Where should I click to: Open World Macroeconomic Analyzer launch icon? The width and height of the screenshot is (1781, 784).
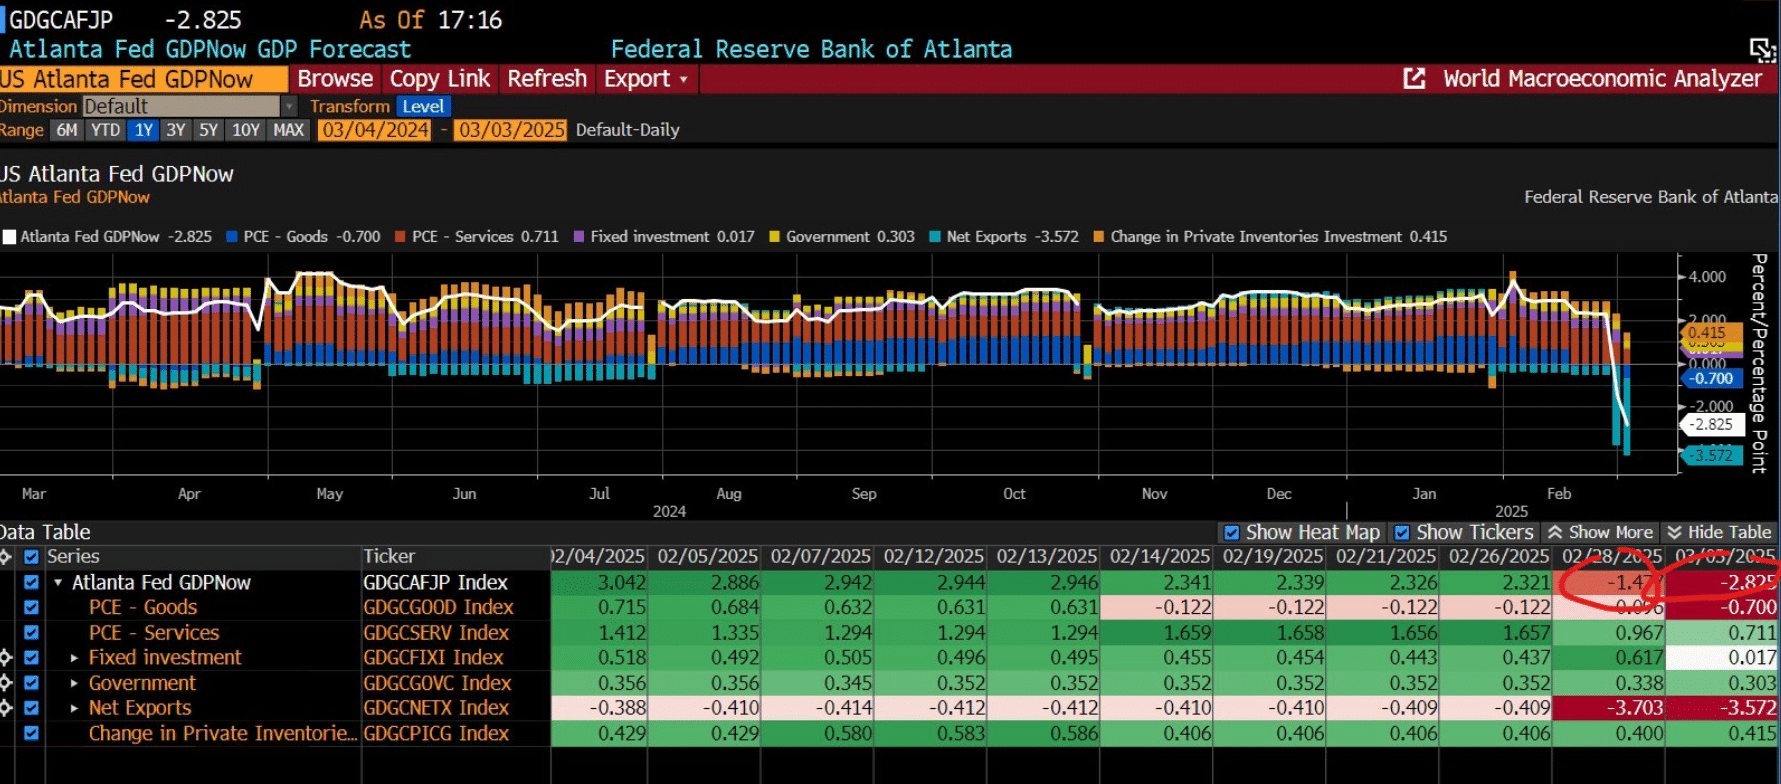click(x=1414, y=79)
